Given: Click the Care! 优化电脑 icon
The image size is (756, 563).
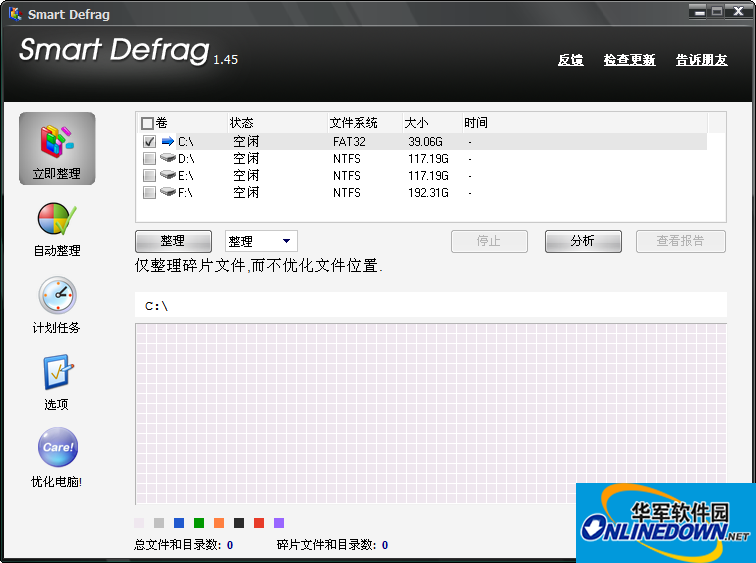Looking at the screenshot, I should (58, 447).
